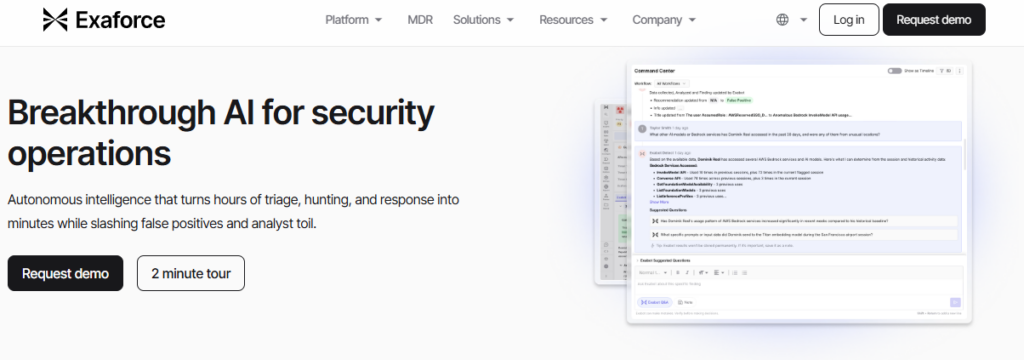The image size is (1024, 360).
Task: Start the 2 minute tour
Action: 191,273
